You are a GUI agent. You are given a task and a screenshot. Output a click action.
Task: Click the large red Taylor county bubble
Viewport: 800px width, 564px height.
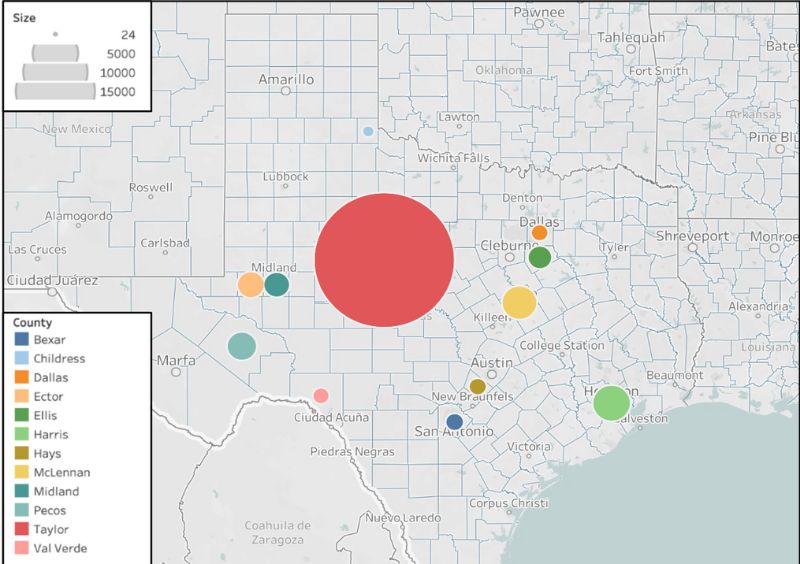[x=384, y=260]
